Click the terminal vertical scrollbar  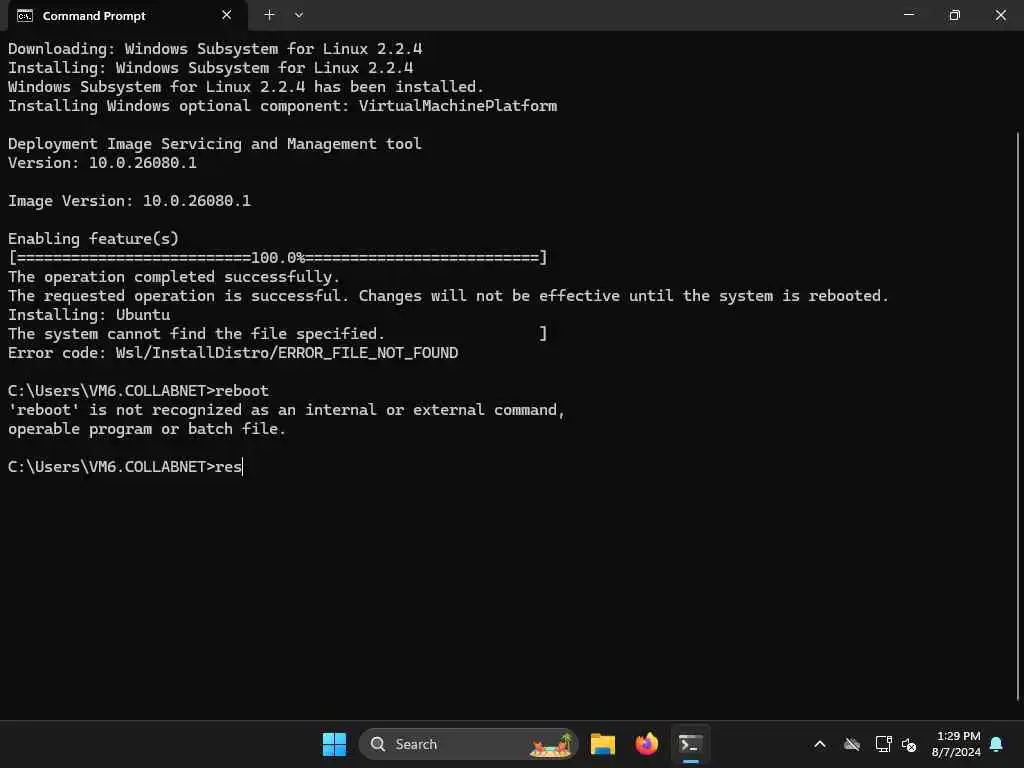pyautogui.click(x=1017, y=415)
